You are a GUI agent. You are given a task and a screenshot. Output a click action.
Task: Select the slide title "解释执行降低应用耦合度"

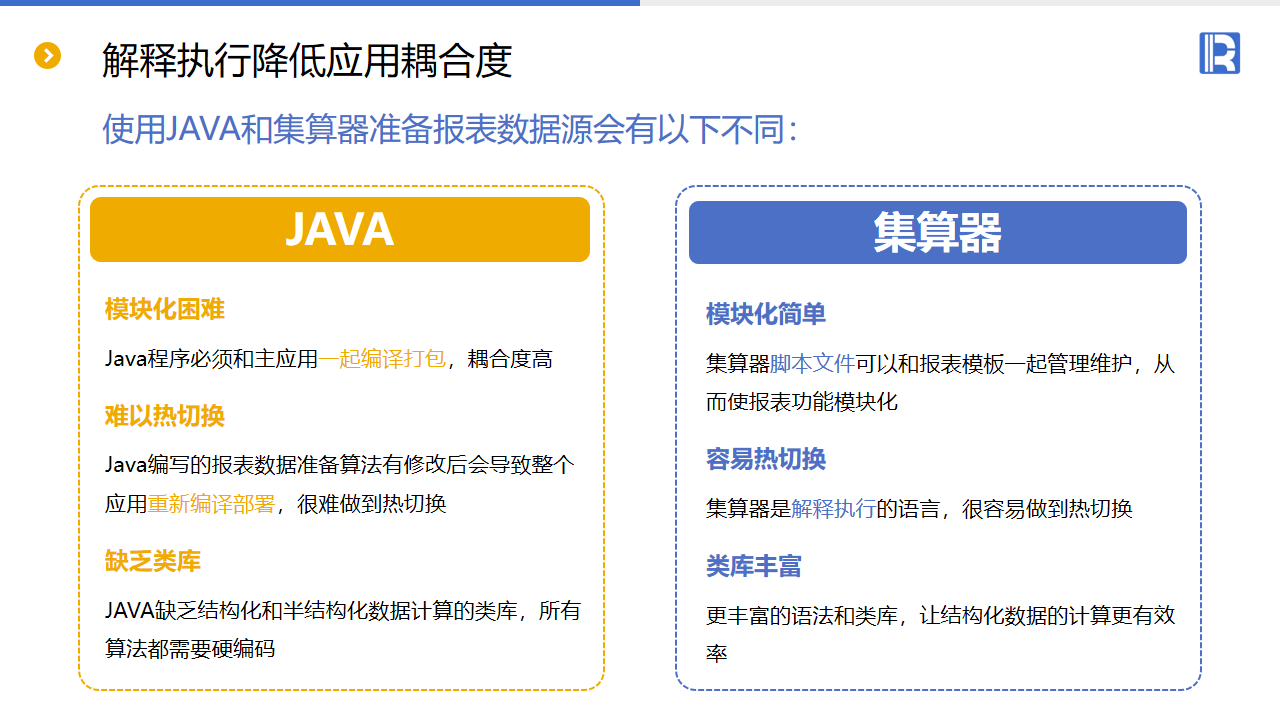[307, 61]
